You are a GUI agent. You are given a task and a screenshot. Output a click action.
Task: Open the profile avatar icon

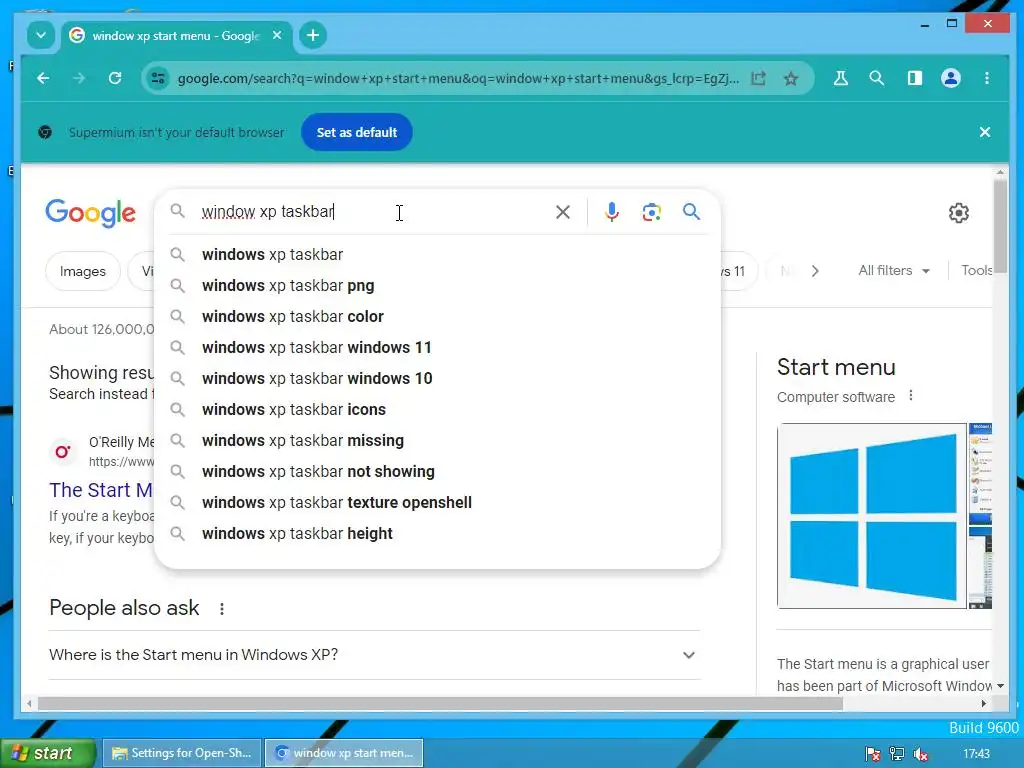tap(951, 78)
